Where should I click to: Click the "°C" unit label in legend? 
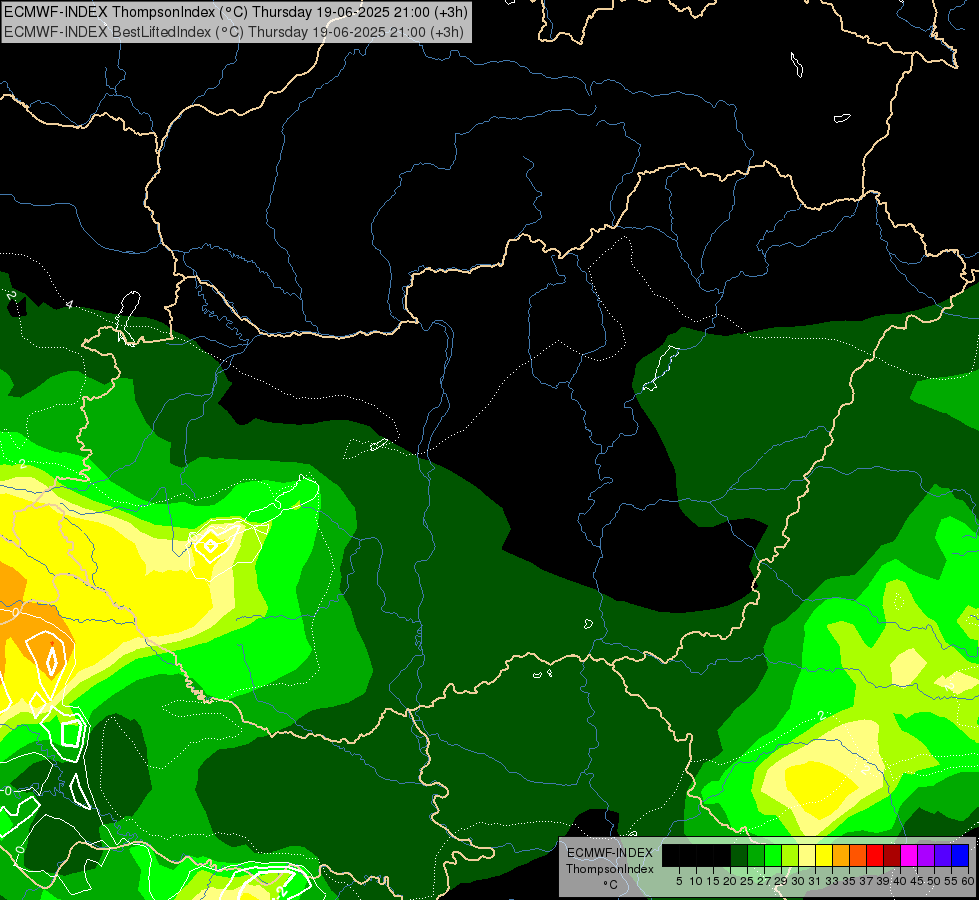point(610,884)
